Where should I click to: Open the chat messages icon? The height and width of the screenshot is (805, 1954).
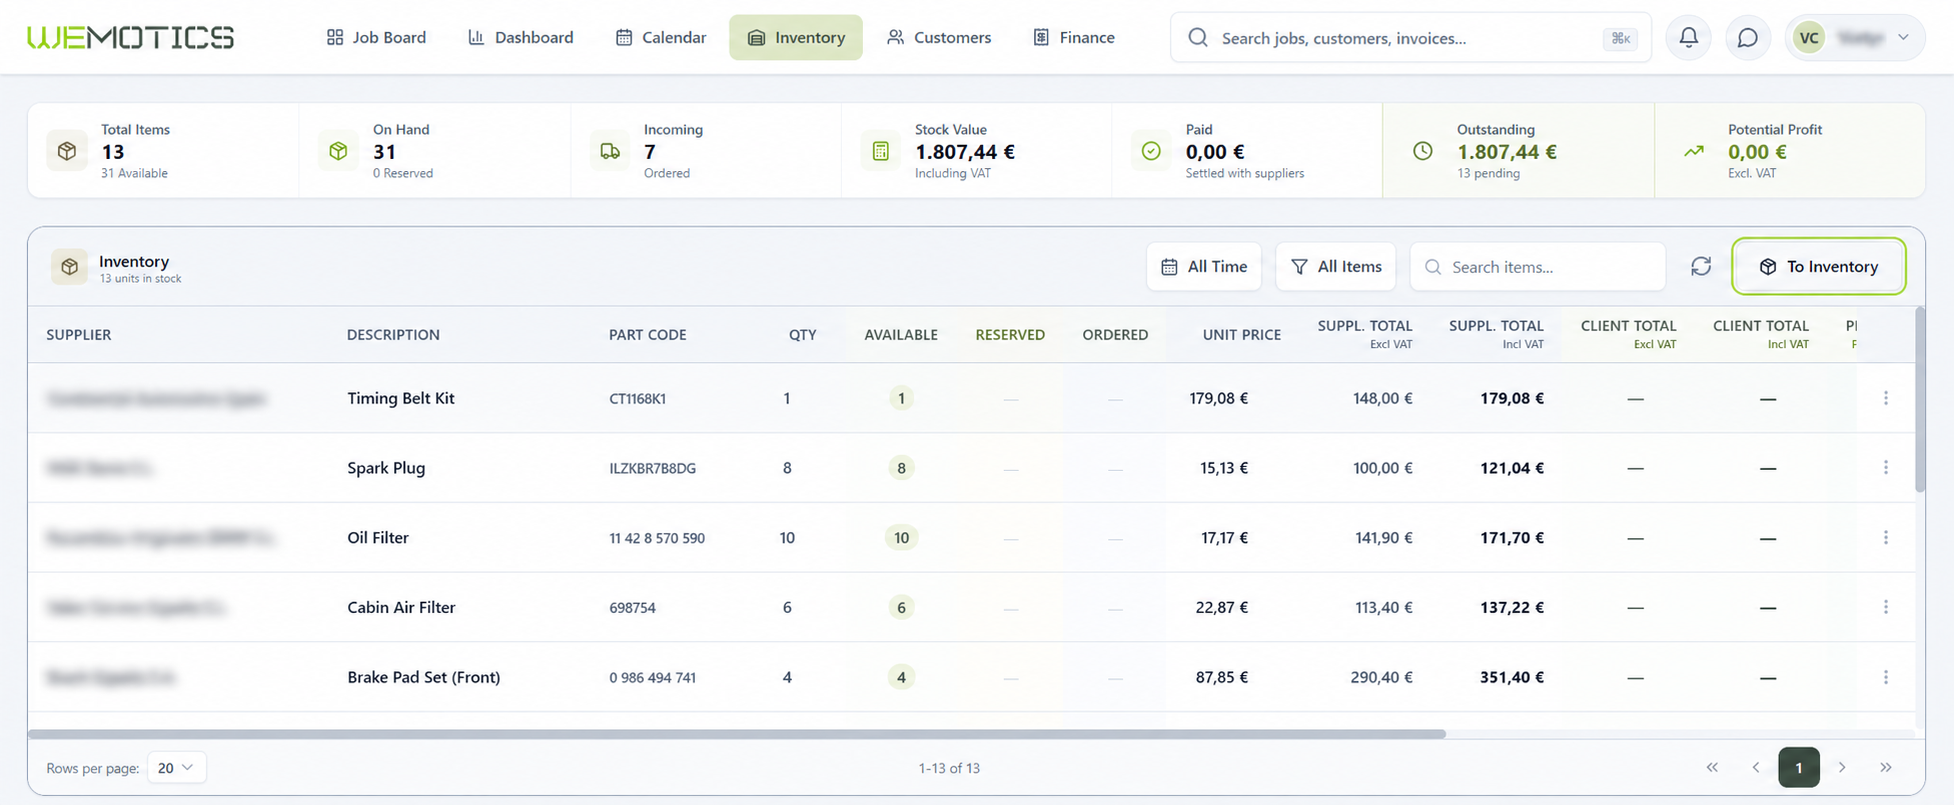click(1747, 37)
